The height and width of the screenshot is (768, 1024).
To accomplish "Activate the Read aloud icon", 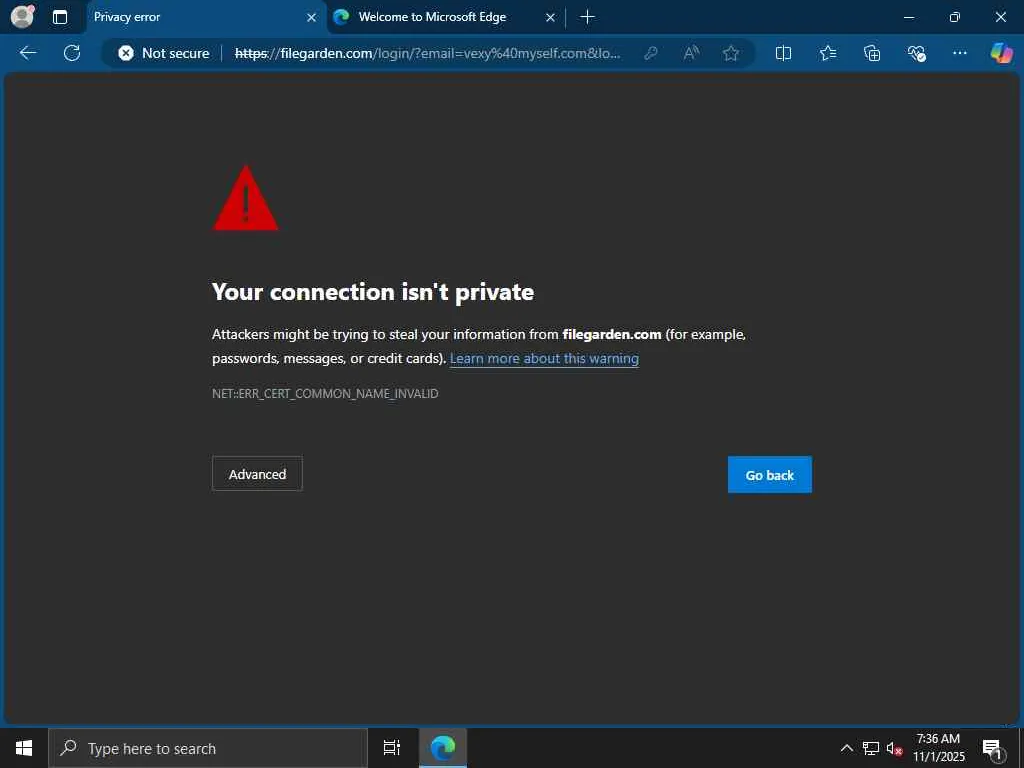I will (690, 53).
